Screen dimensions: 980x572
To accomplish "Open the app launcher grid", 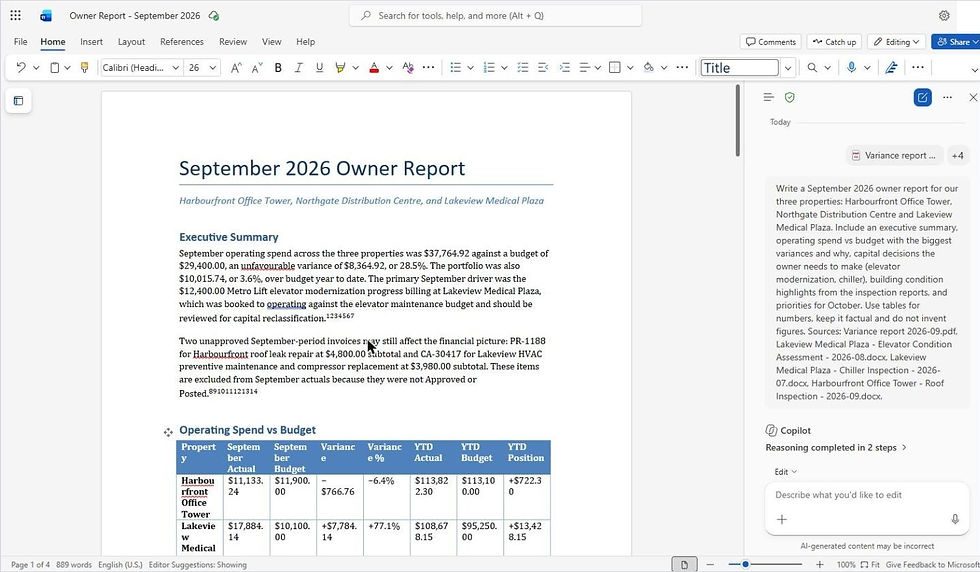I will point(16,16).
